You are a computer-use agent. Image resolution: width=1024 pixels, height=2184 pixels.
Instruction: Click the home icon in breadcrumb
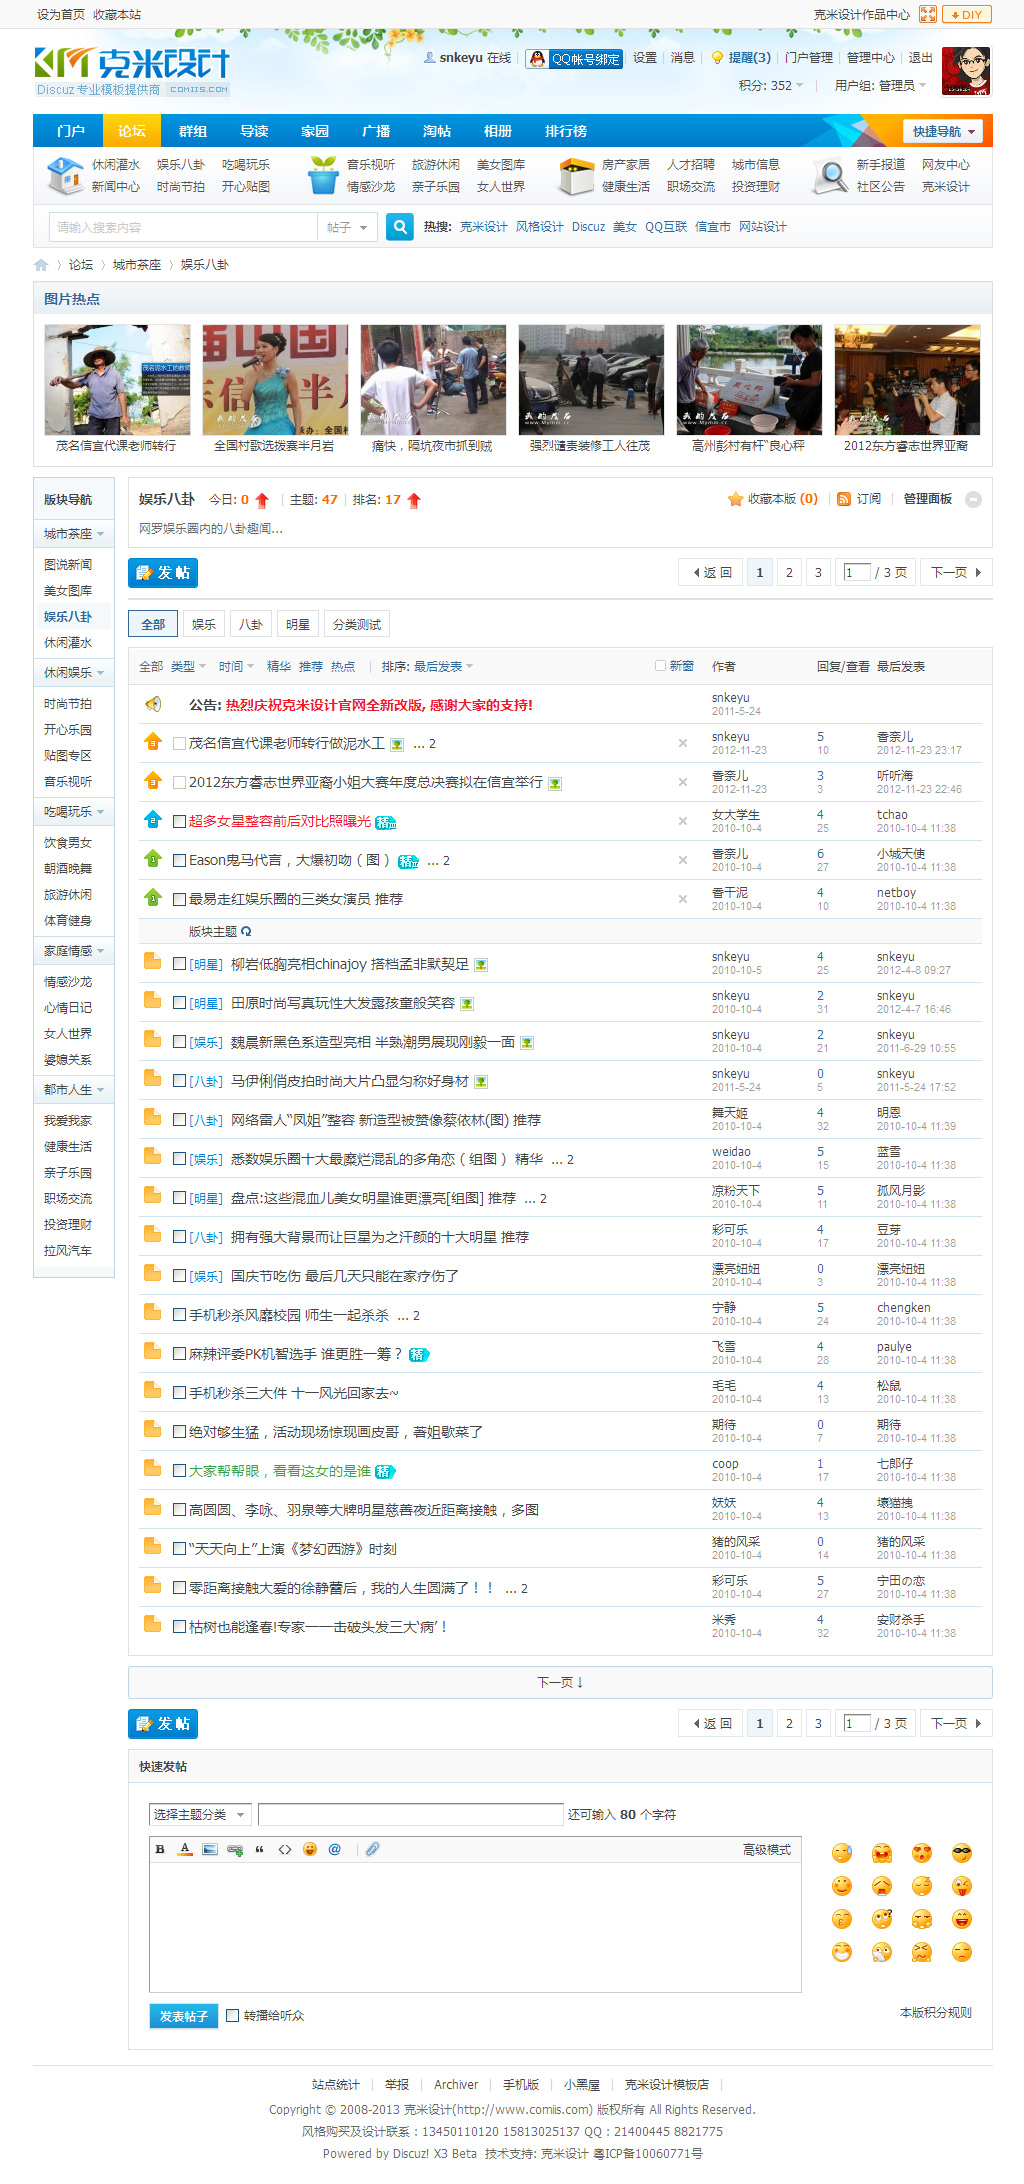point(41,265)
